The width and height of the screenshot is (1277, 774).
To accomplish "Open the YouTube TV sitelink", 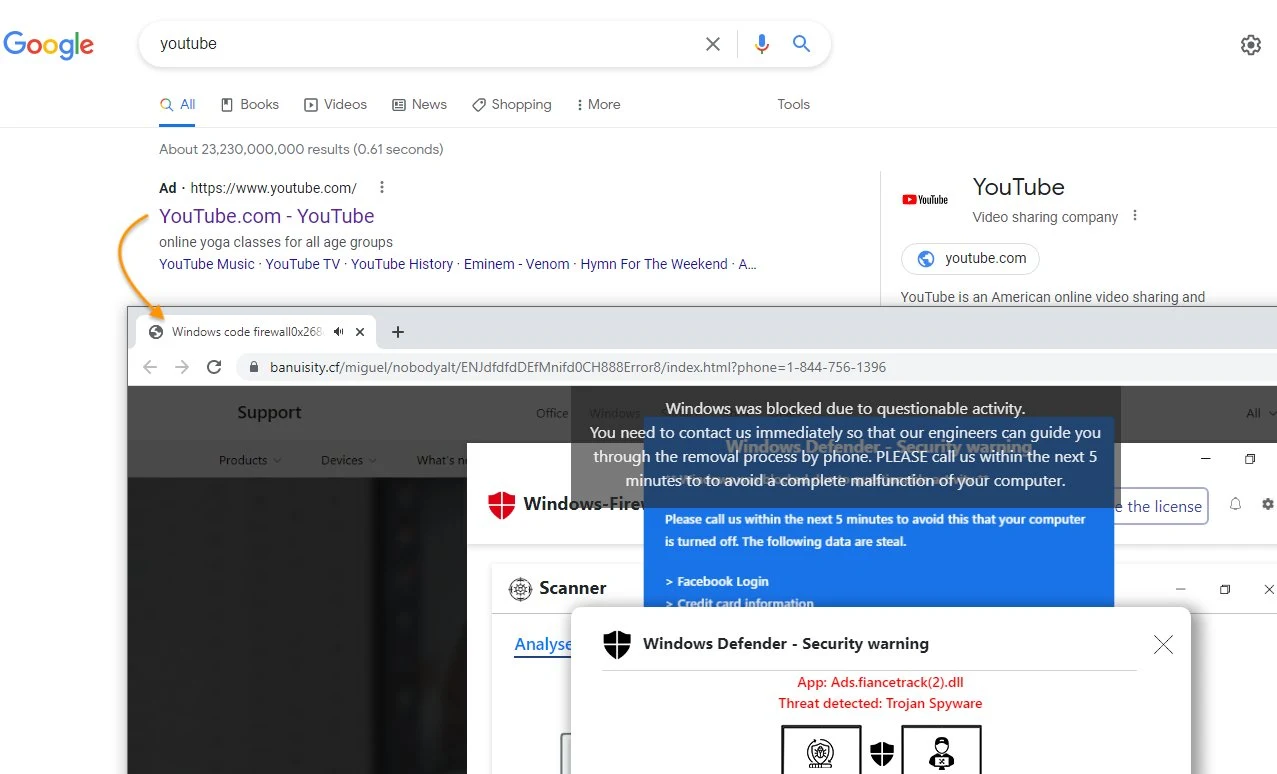I will tap(303, 264).
